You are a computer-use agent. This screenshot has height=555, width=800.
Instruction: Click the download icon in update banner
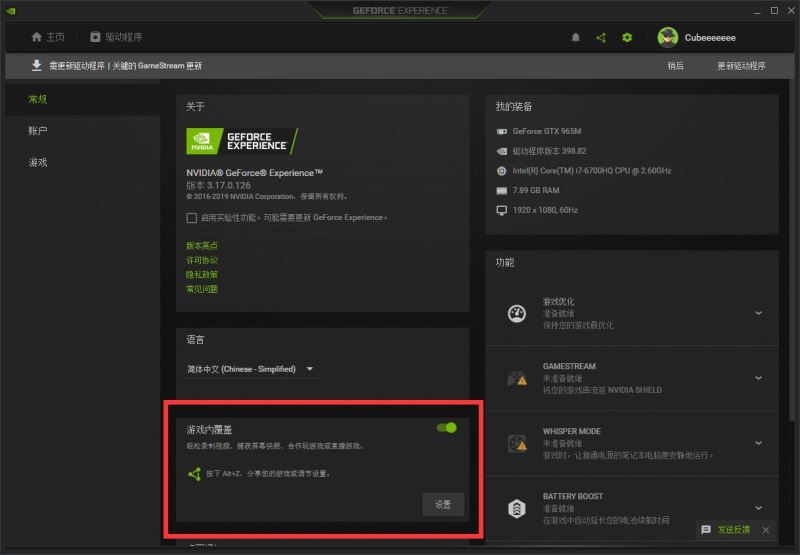coord(36,65)
